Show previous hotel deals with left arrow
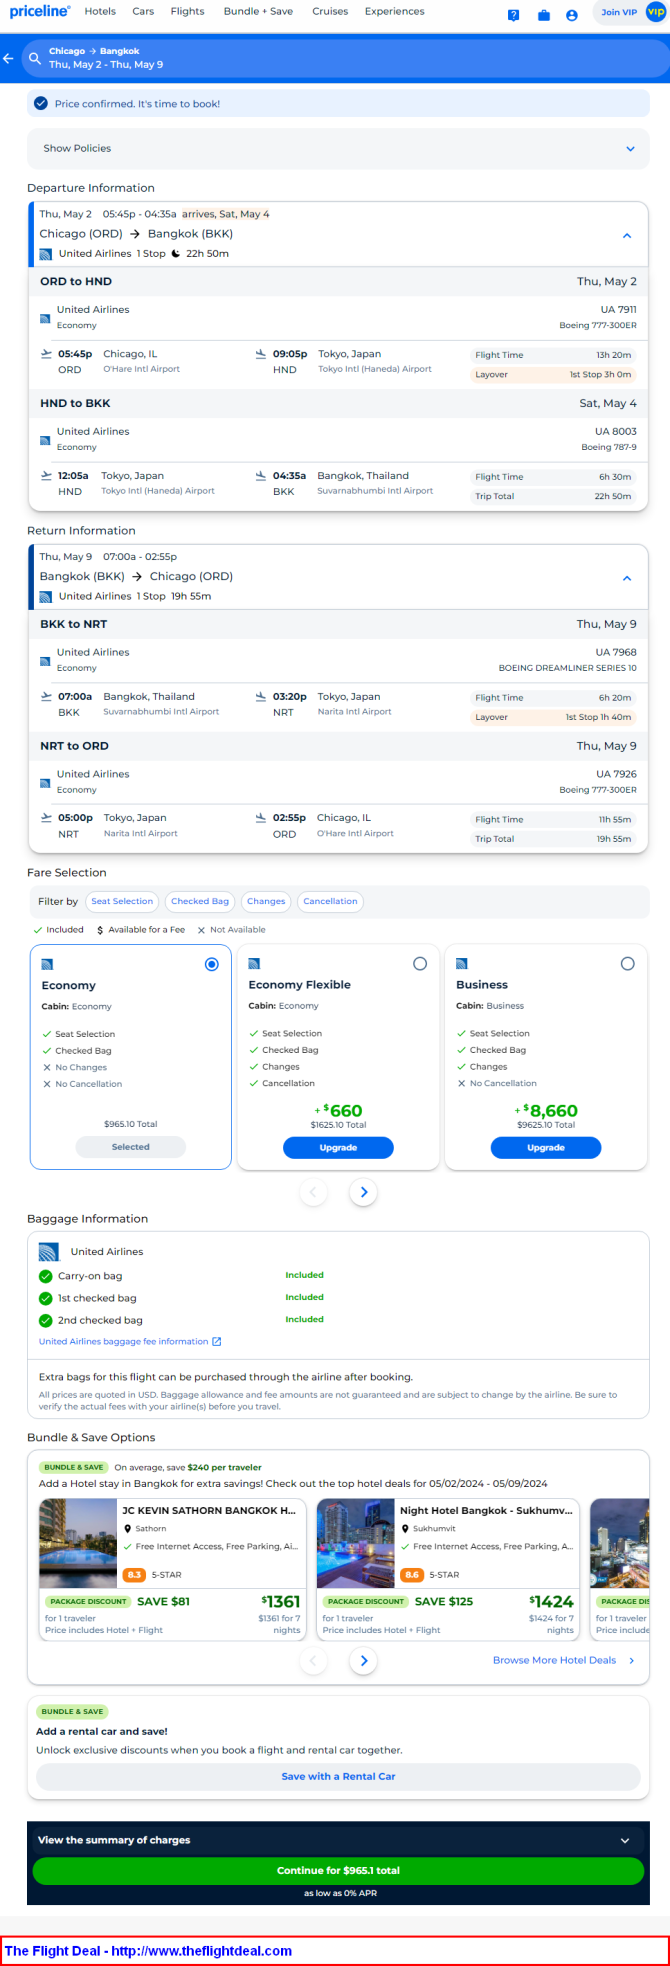Screen dimensions: 670x1966 point(313,1660)
